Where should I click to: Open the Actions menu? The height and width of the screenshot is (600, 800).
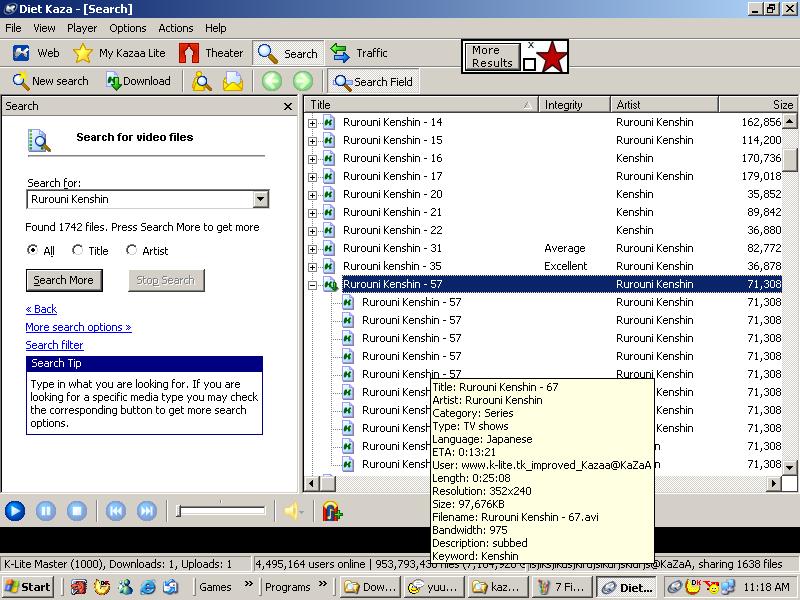[176, 28]
